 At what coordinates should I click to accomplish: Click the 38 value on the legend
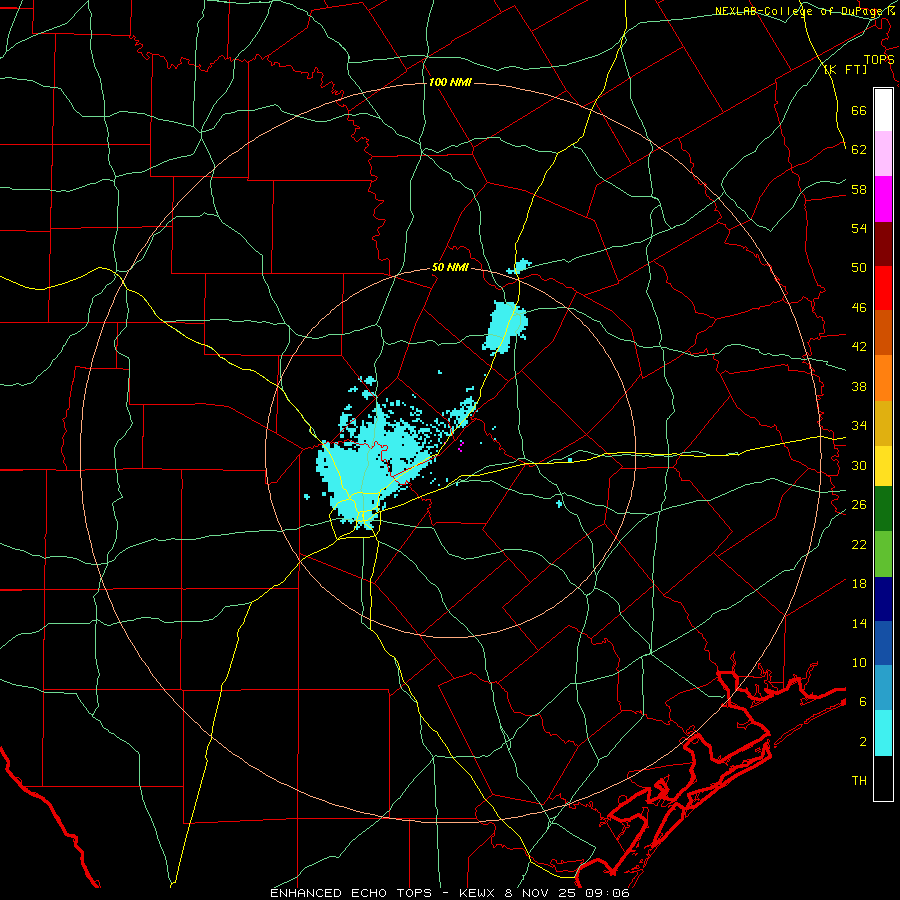click(x=859, y=386)
